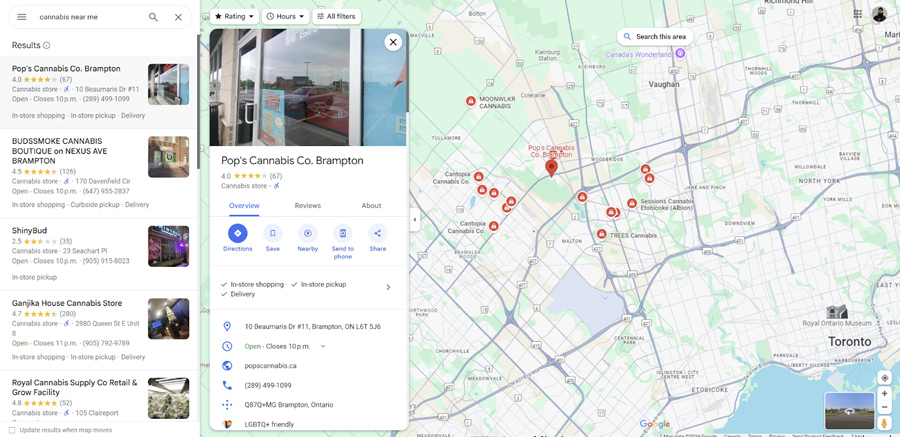Open the popscannabis.ca website link
This screenshot has height=437, width=900.
(x=270, y=366)
